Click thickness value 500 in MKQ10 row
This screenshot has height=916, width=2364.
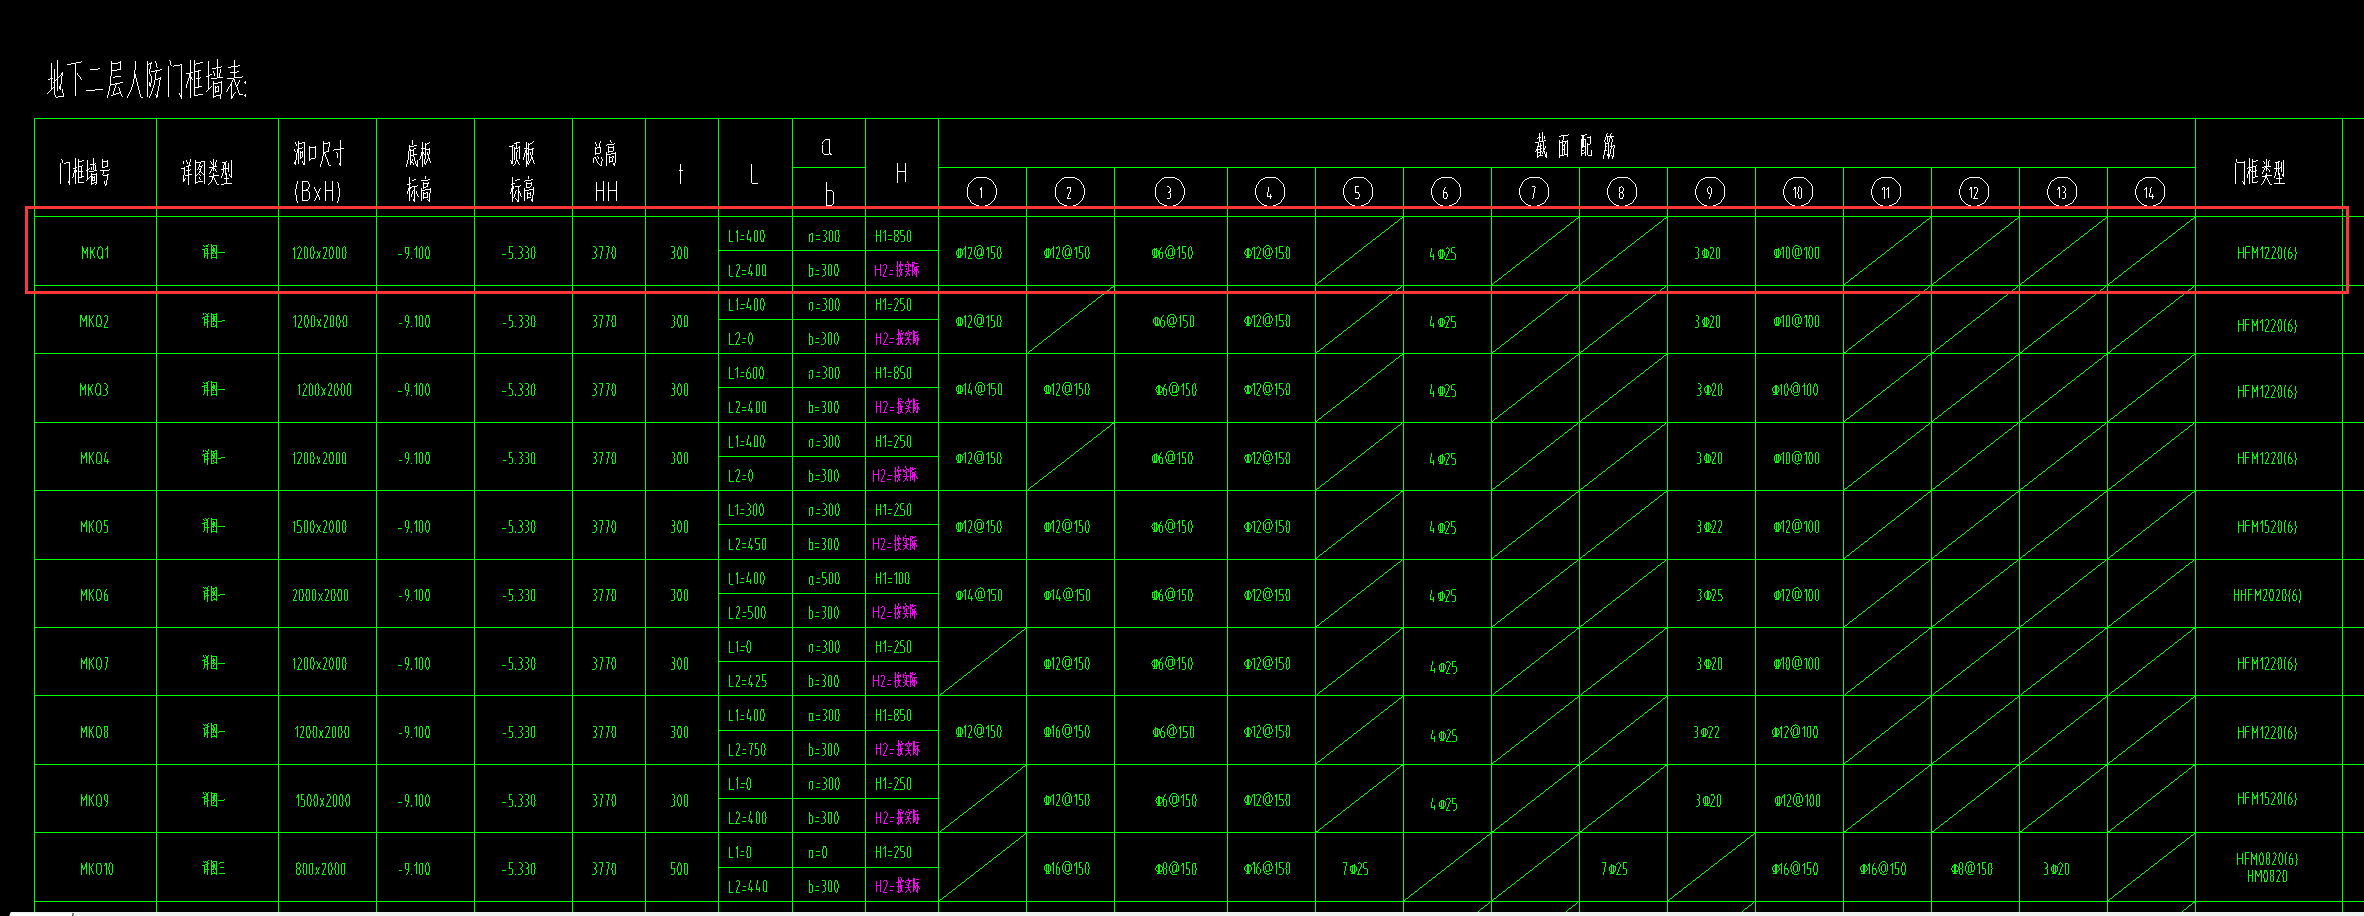[679, 869]
